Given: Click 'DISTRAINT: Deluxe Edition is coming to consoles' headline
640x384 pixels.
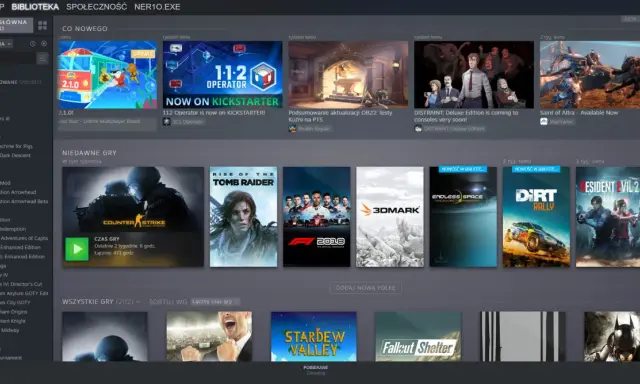Looking at the screenshot, I should click(x=466, y=116).
